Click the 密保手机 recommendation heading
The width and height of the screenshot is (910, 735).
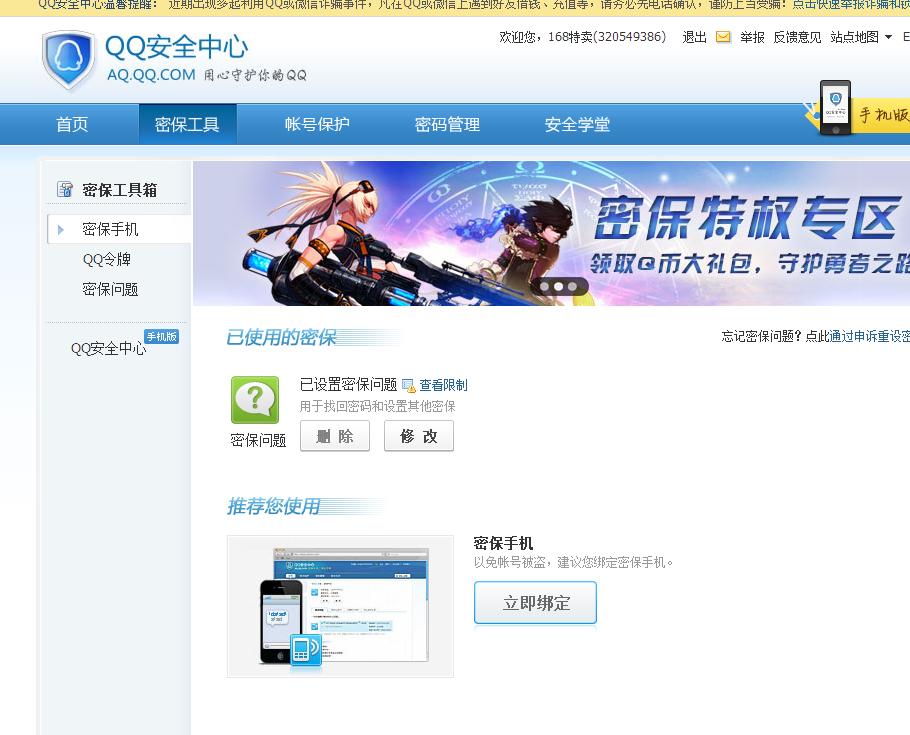click(x=503, y=543)
